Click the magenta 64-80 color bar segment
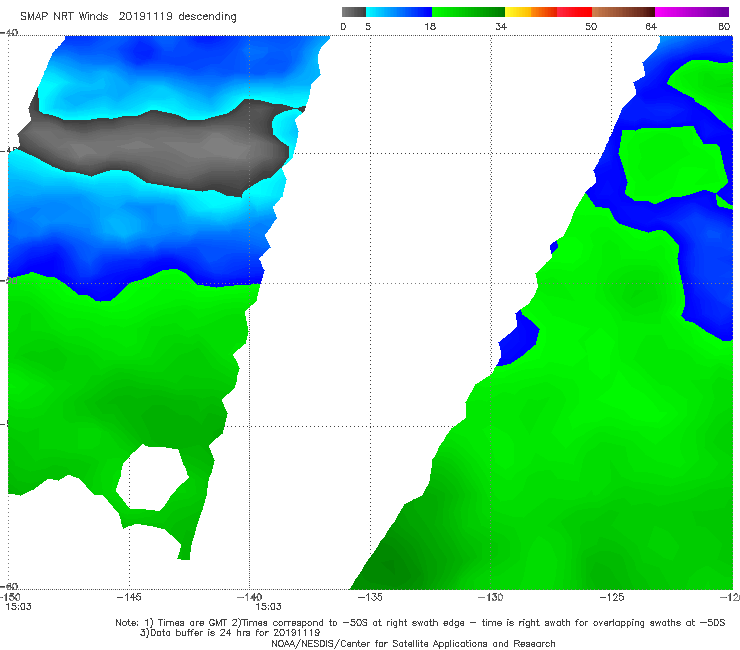 [692, 12]
